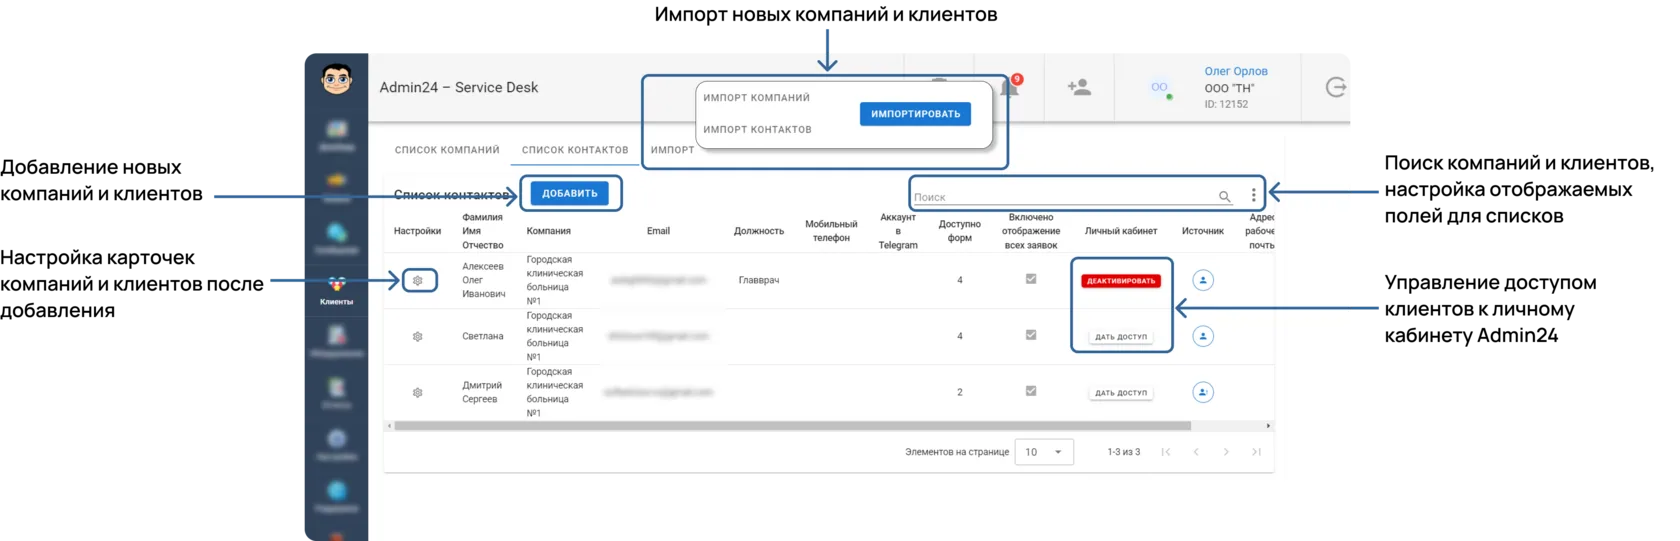Click the name Дмитрий Сергеев in the table

coord(482,392)
